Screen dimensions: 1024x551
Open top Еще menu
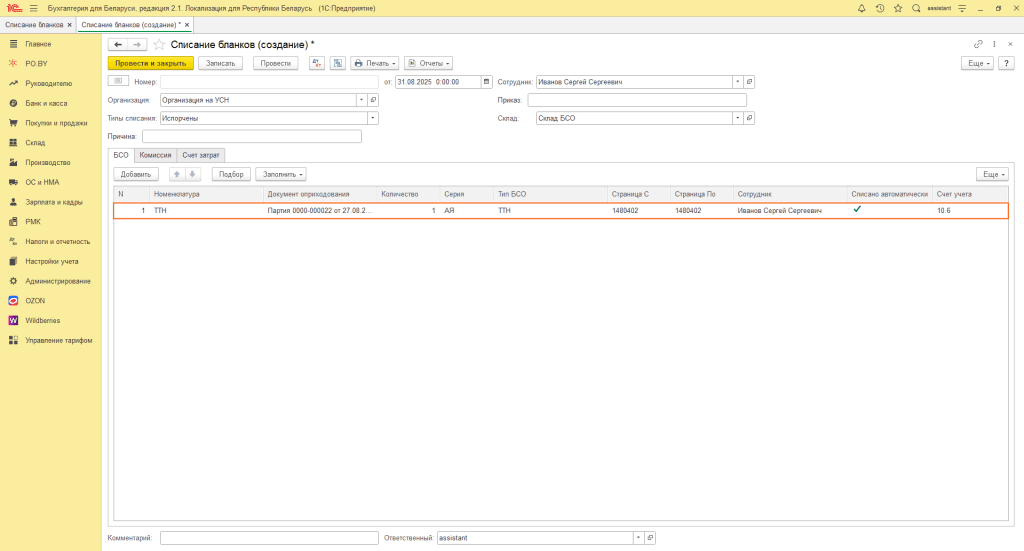[978, 63]
